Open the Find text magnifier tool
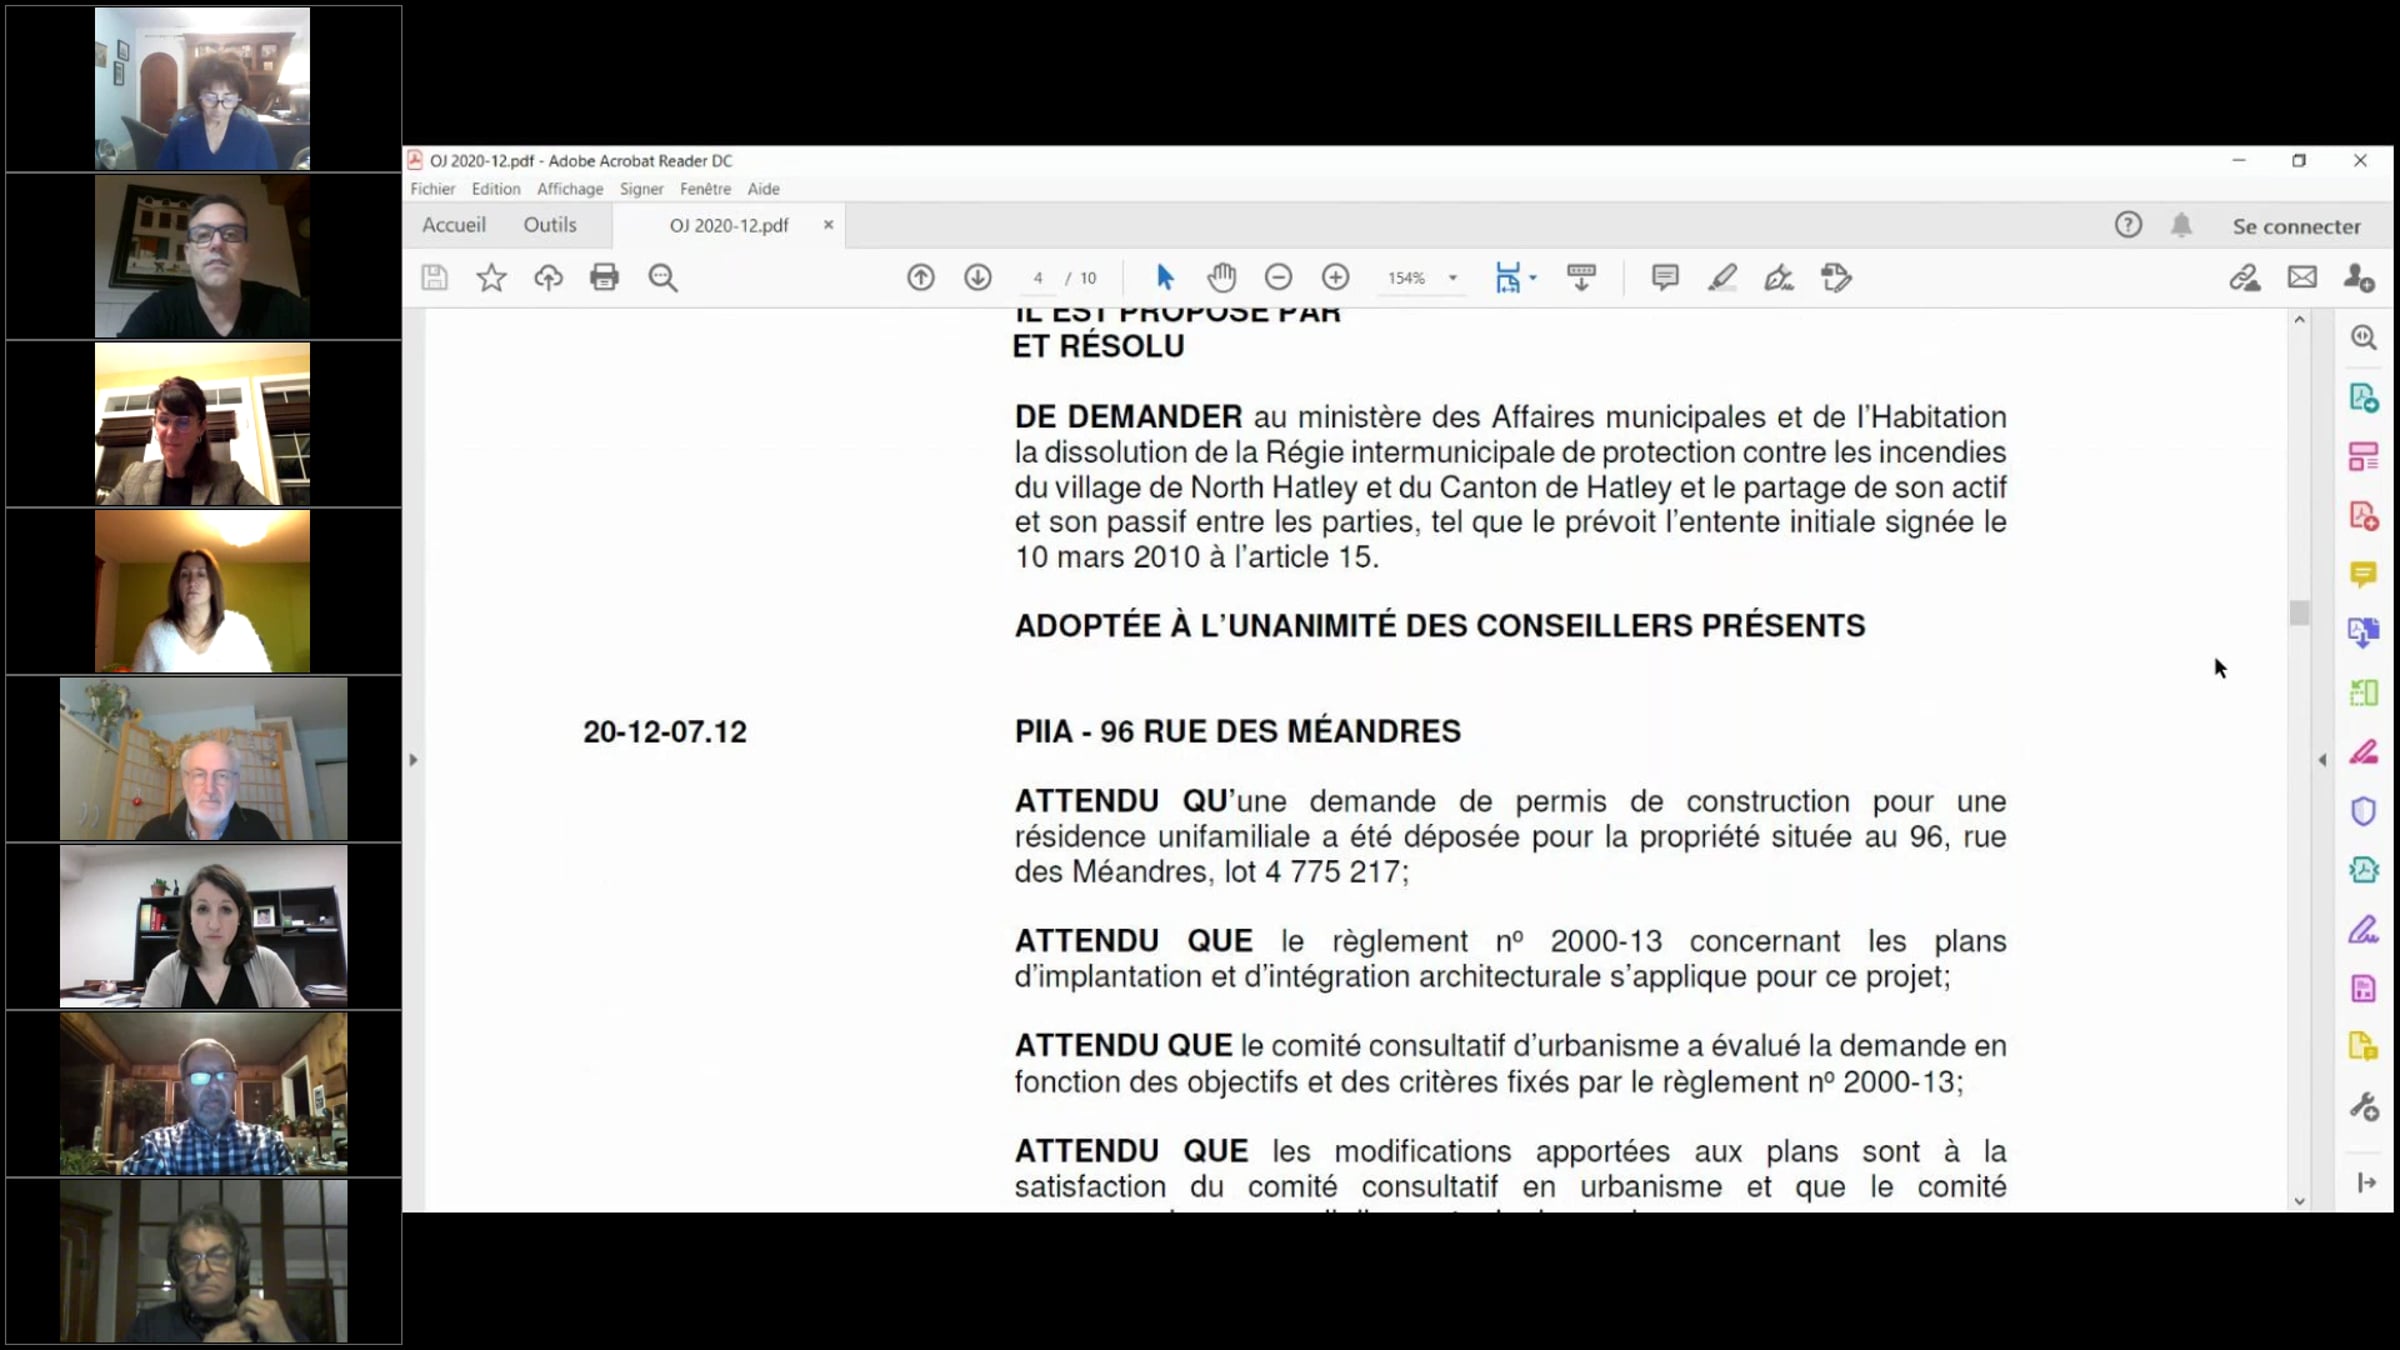The image size is (2400, 1350). (663, 278)
